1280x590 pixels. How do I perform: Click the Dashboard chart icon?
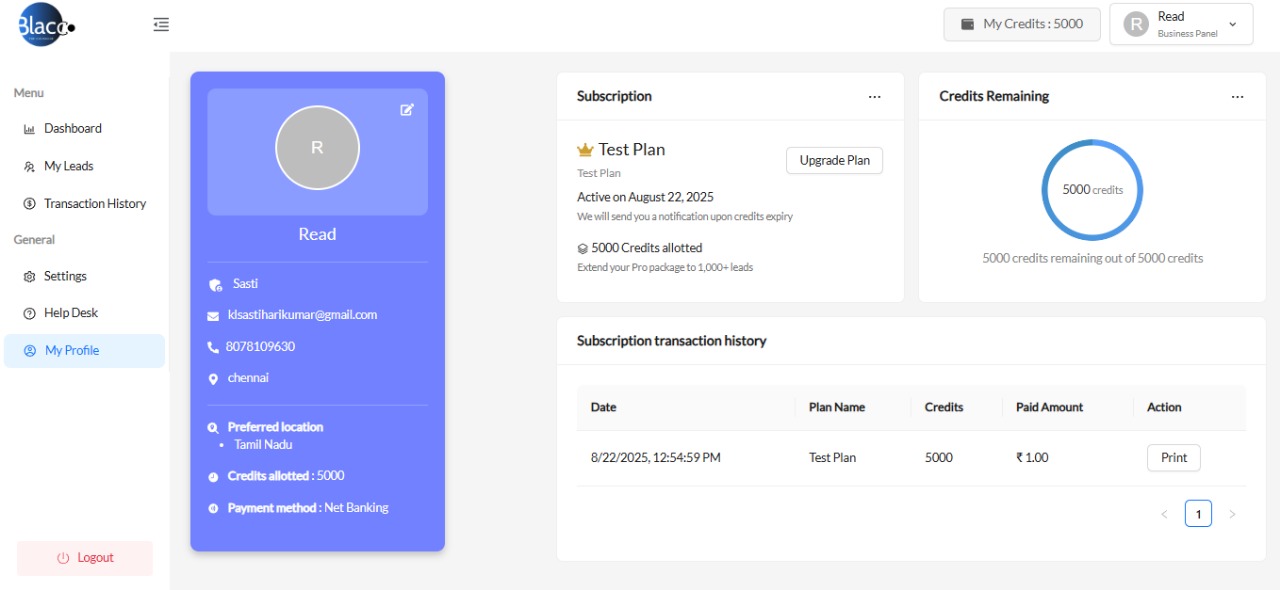(x=29, y=129)
